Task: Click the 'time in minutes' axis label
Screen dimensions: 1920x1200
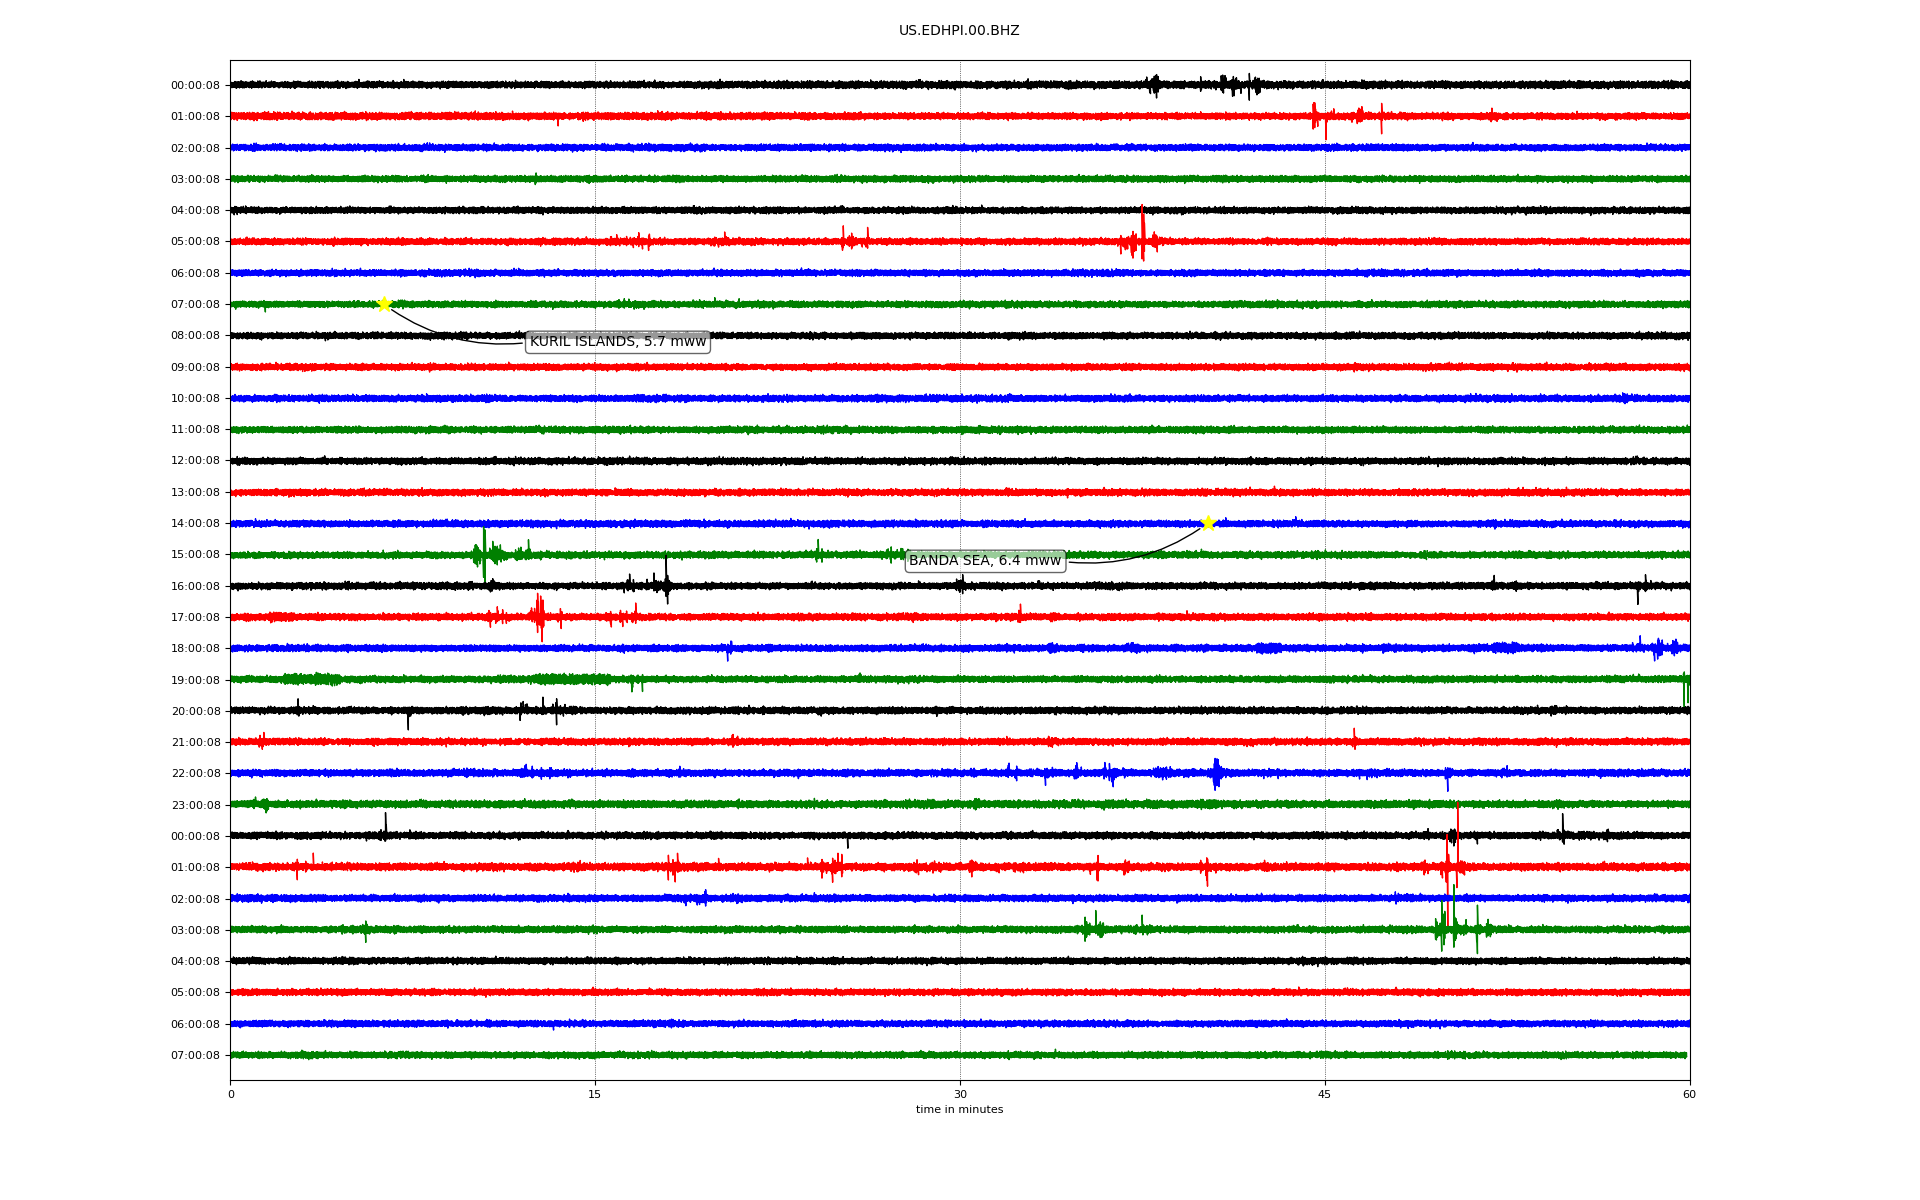Action: coord(958,1110)
